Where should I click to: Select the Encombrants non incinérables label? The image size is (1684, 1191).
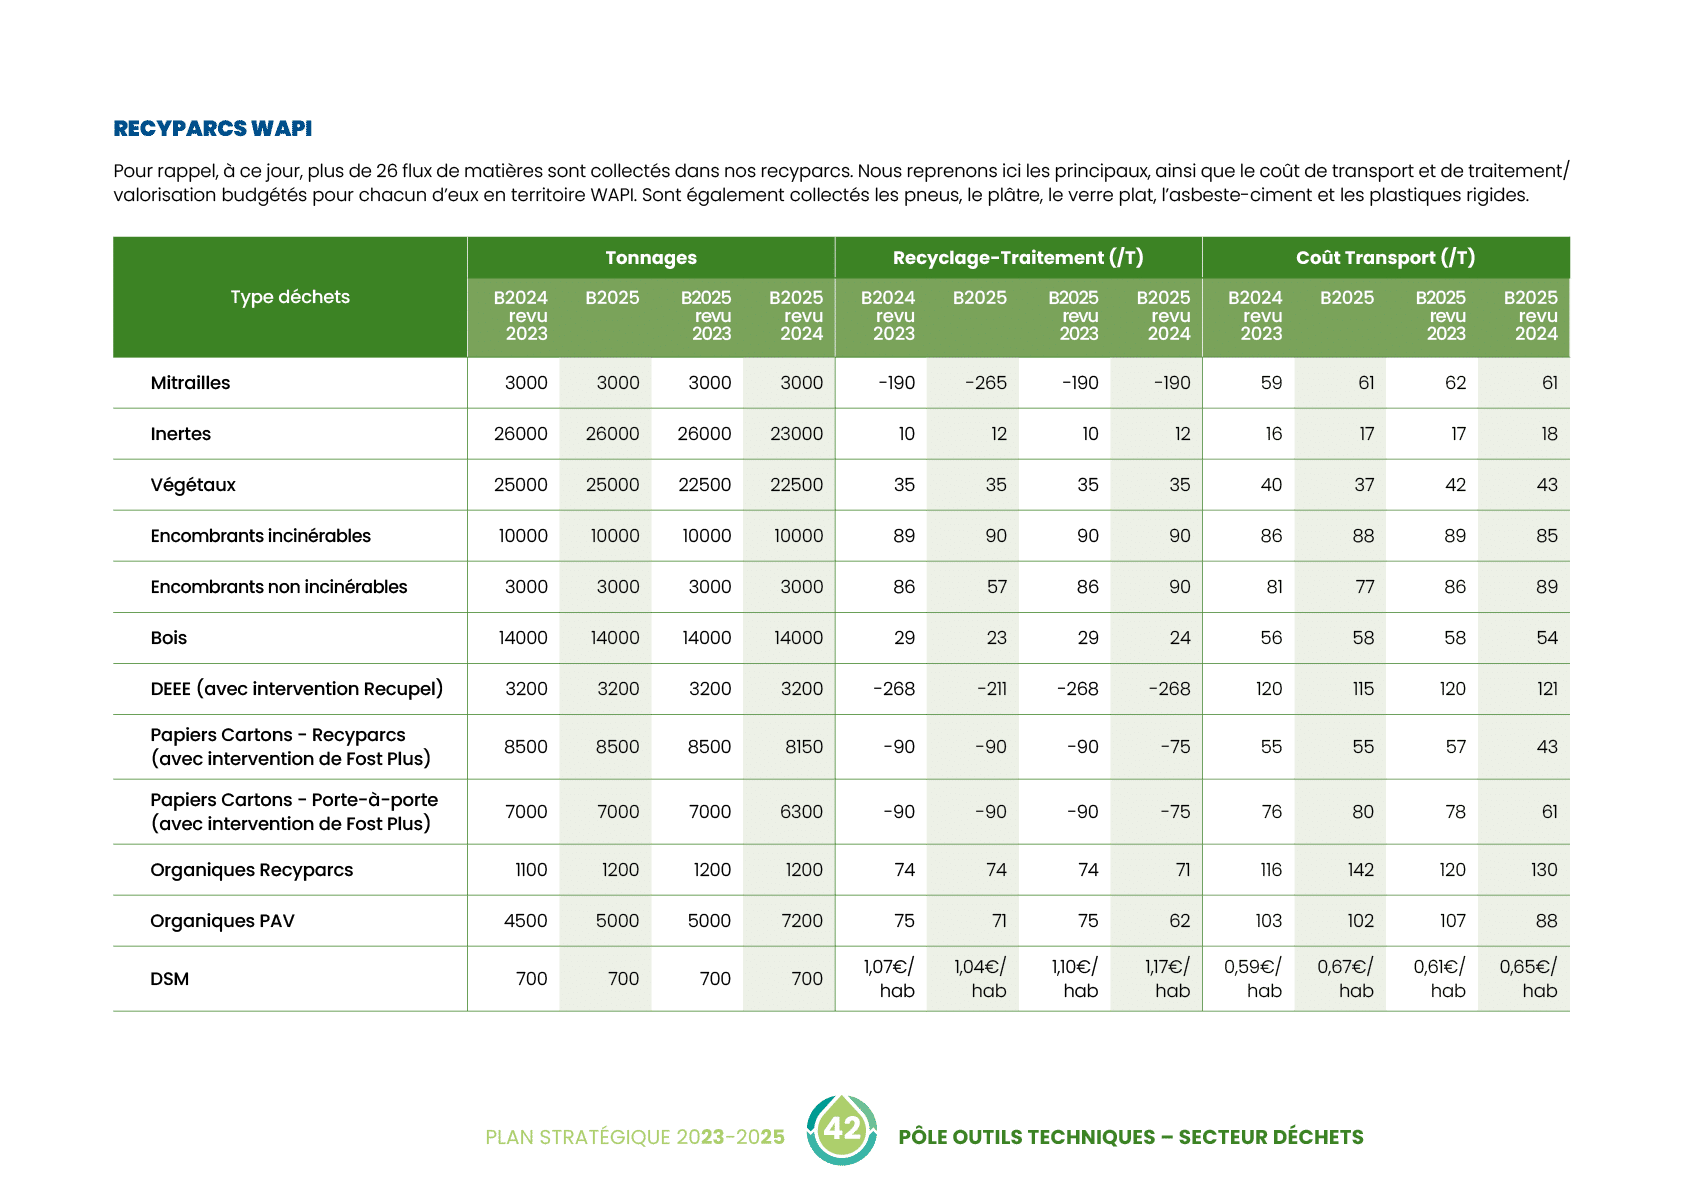point(279,587)
